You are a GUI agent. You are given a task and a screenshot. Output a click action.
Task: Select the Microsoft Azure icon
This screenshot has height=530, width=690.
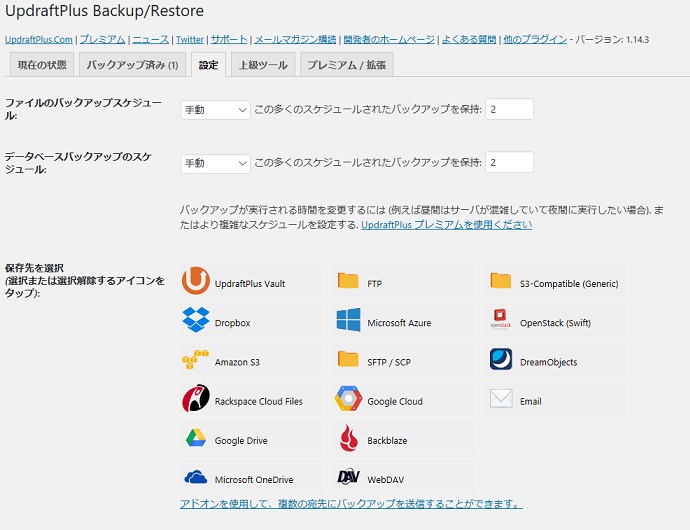pos(349,320)
